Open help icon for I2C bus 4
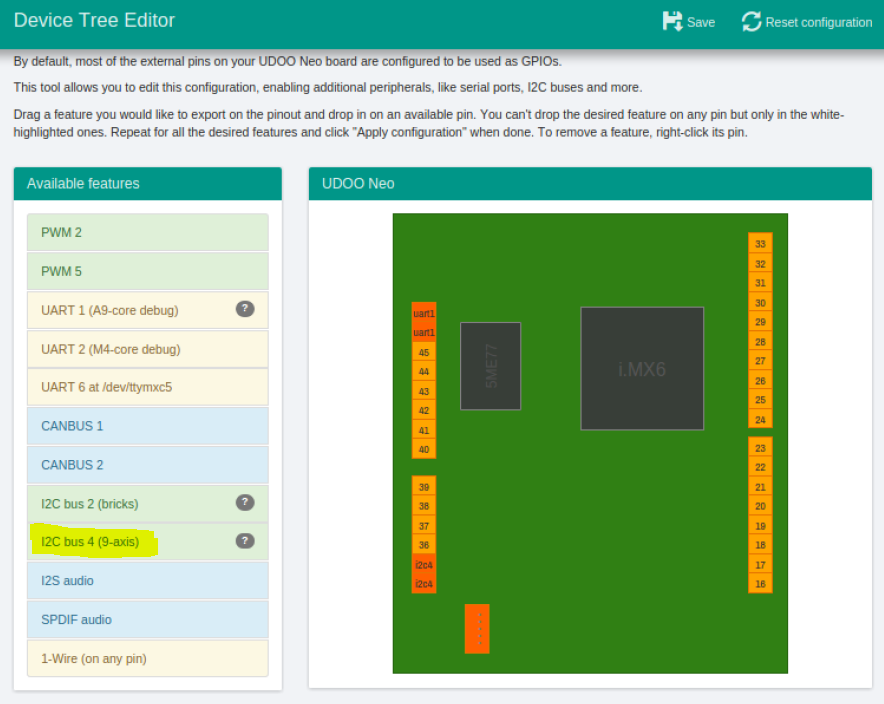 coord(245,541)
